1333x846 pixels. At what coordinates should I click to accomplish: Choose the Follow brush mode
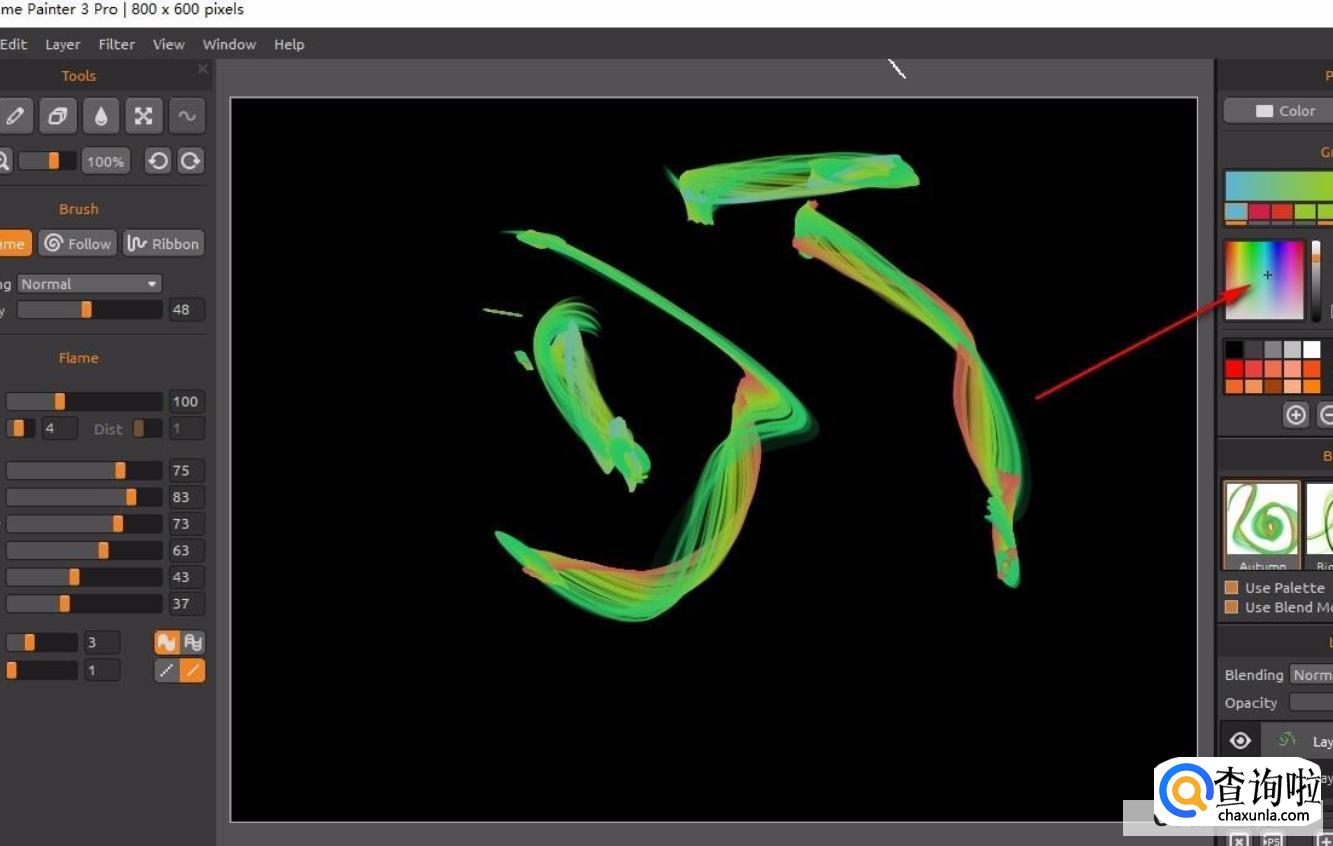coord(78,243)
